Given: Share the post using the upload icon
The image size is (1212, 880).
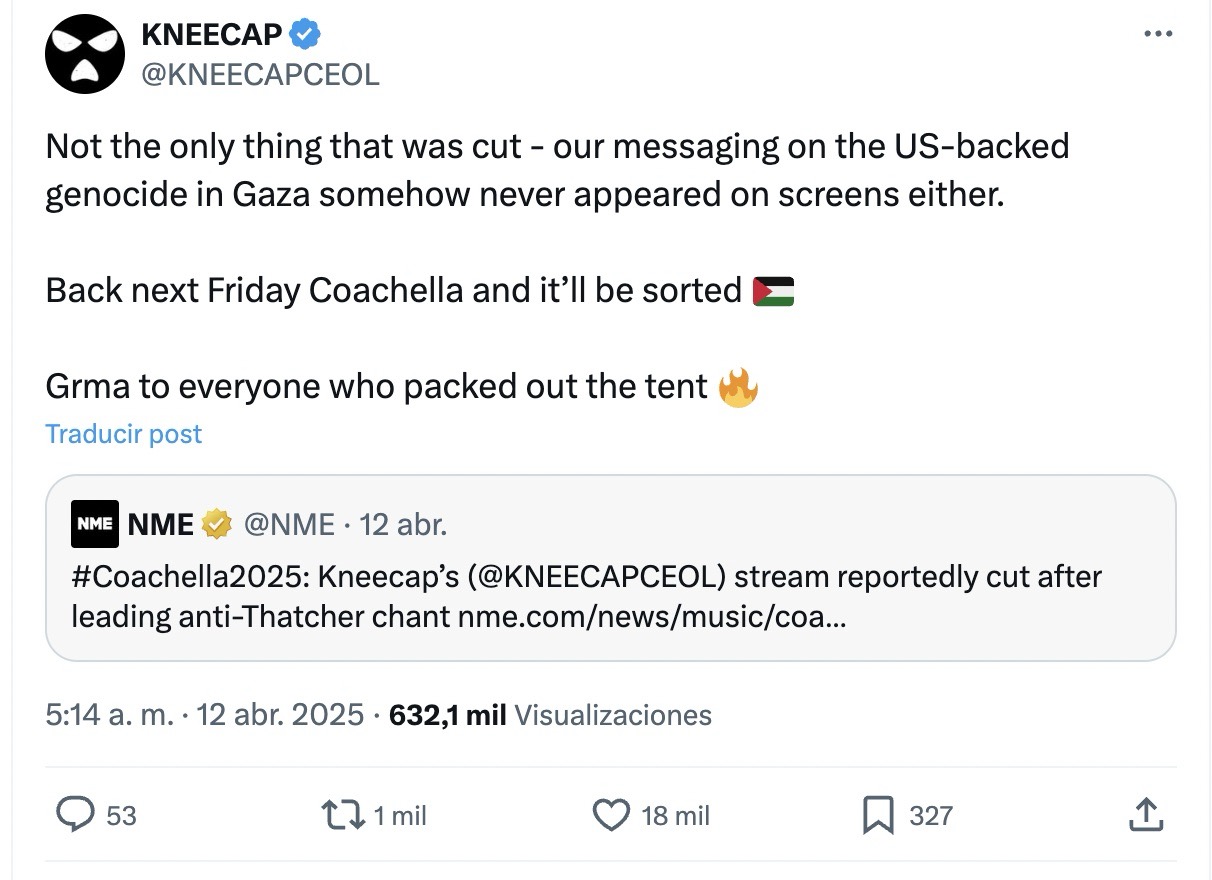Looking at the screenshot, I should (1145, 815).
